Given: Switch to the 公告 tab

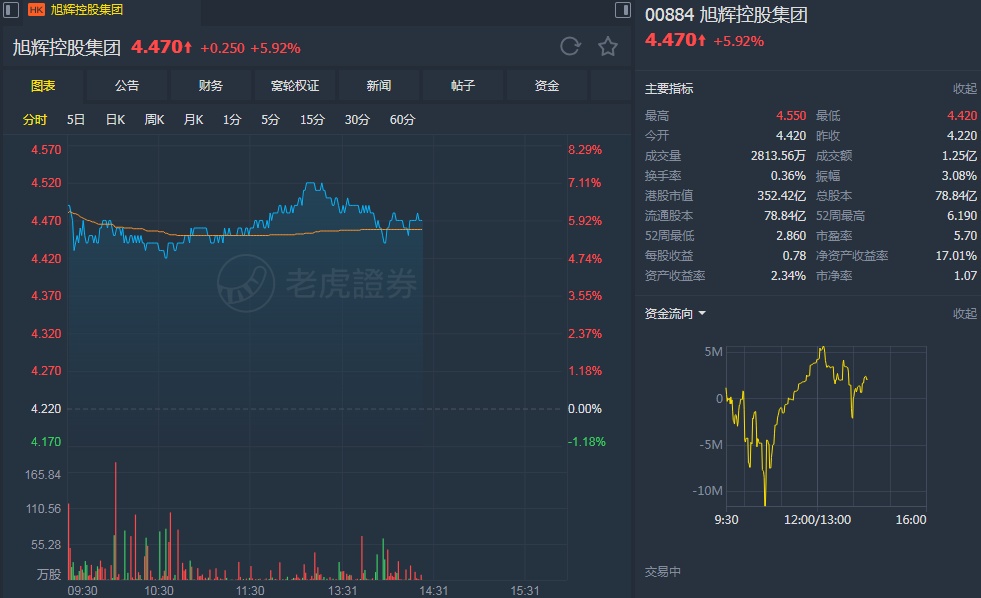Looking at the screenshot, I should click(x=127, y=86).
